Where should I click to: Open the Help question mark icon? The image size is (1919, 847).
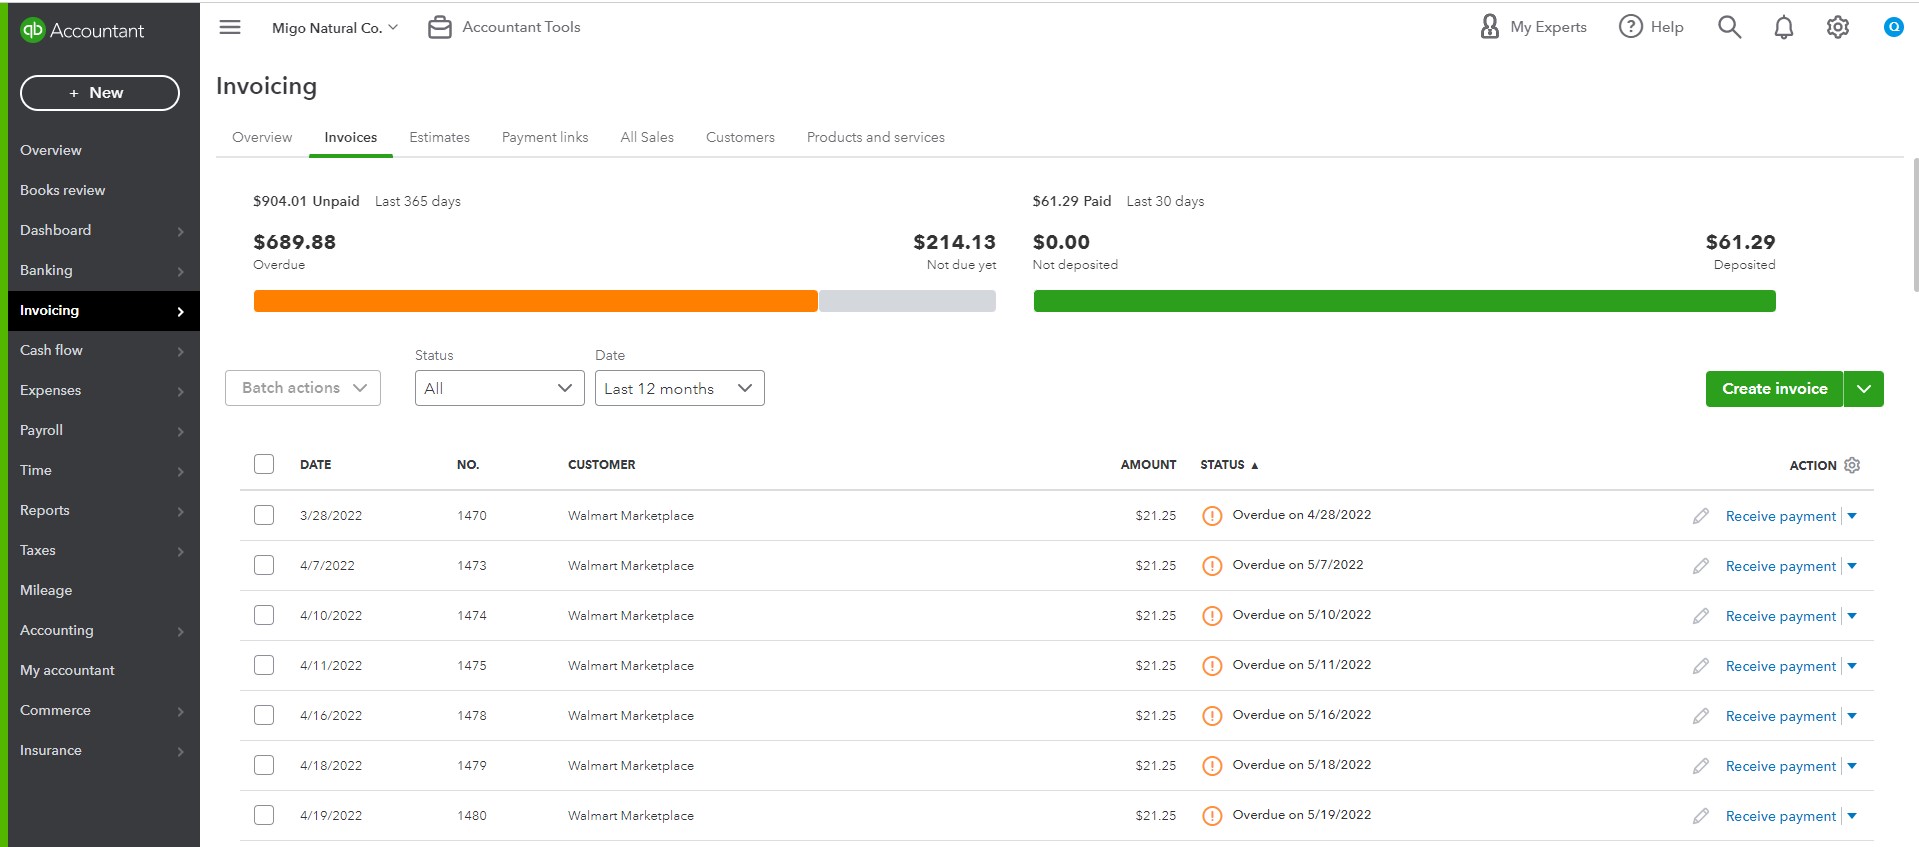click(x=1630, y=27)
